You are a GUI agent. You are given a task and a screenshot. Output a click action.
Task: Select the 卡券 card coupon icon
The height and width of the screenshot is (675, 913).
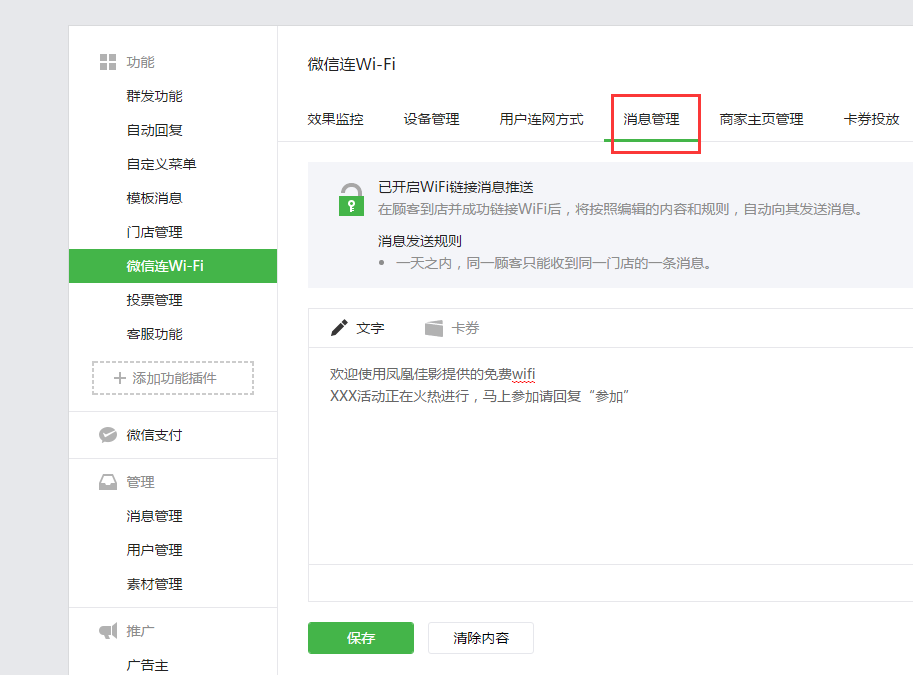(434, 328)
